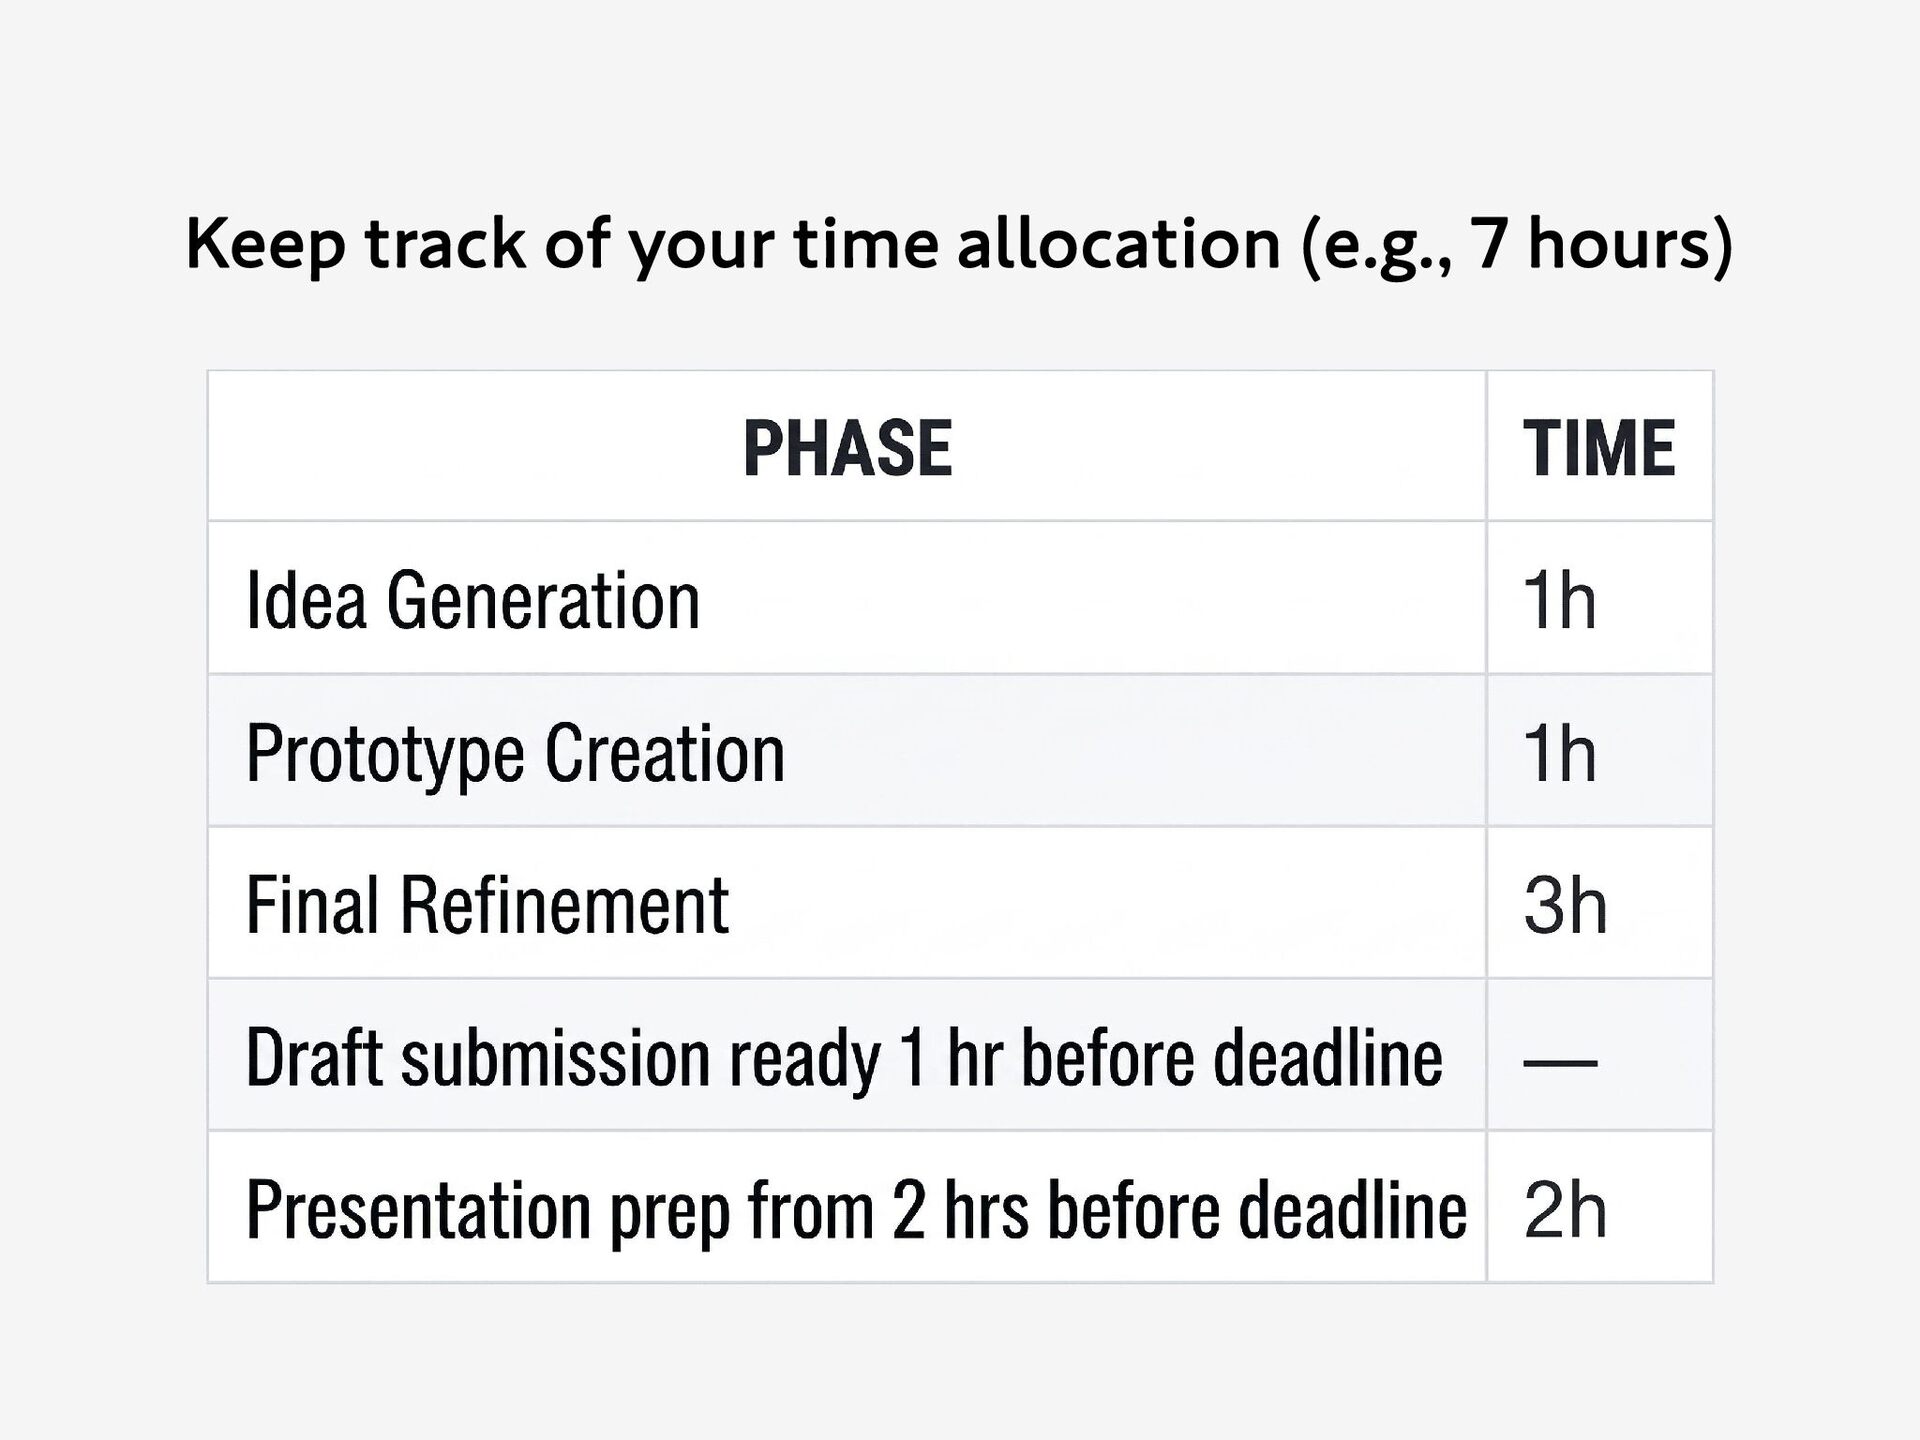Click the word 'allocation' in the title

(1119, 243)
